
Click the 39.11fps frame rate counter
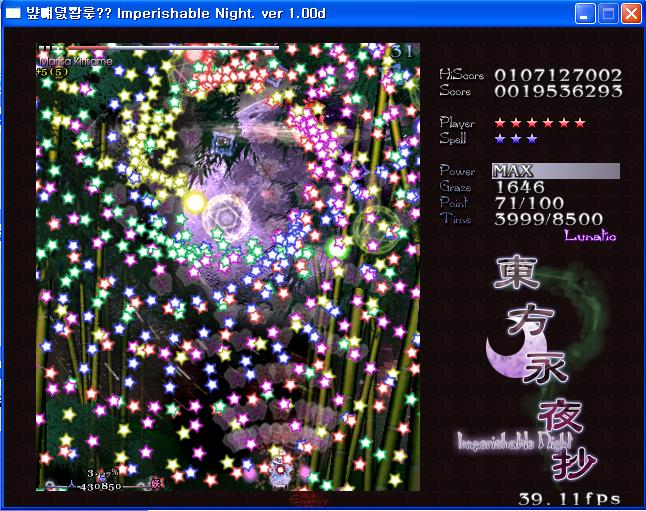[x=569, y=498]
